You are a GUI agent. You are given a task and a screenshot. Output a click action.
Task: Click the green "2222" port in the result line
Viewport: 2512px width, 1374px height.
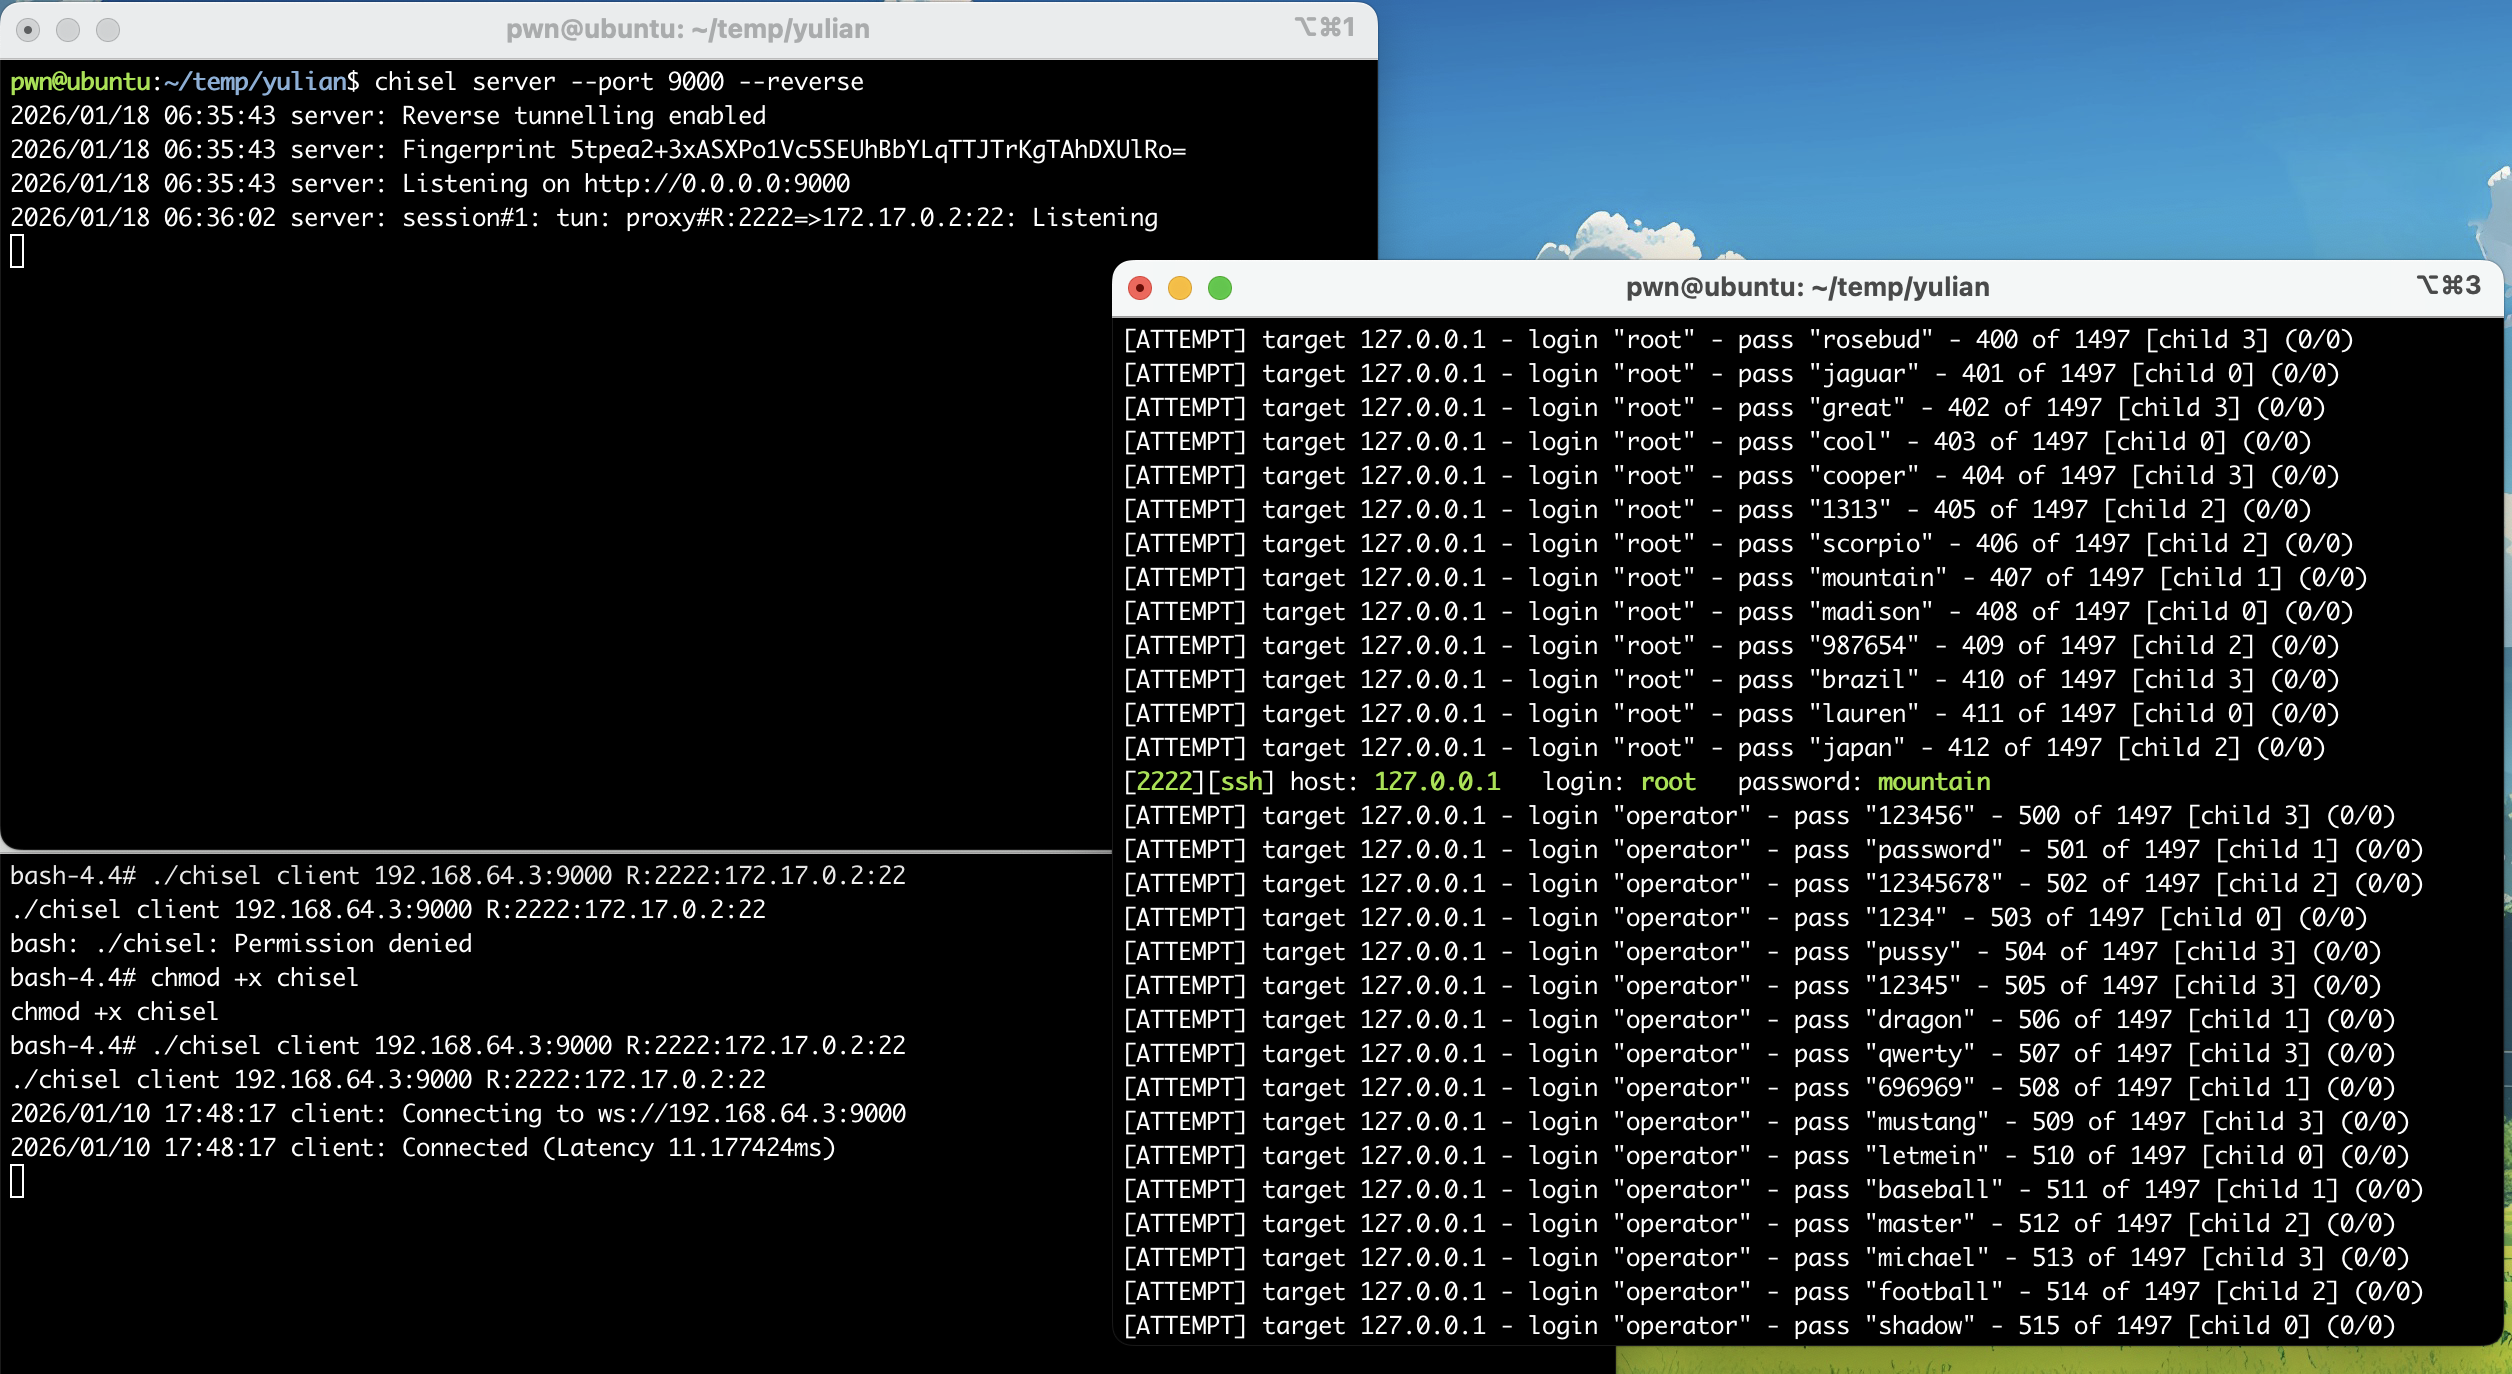[x=1165, y=782]
